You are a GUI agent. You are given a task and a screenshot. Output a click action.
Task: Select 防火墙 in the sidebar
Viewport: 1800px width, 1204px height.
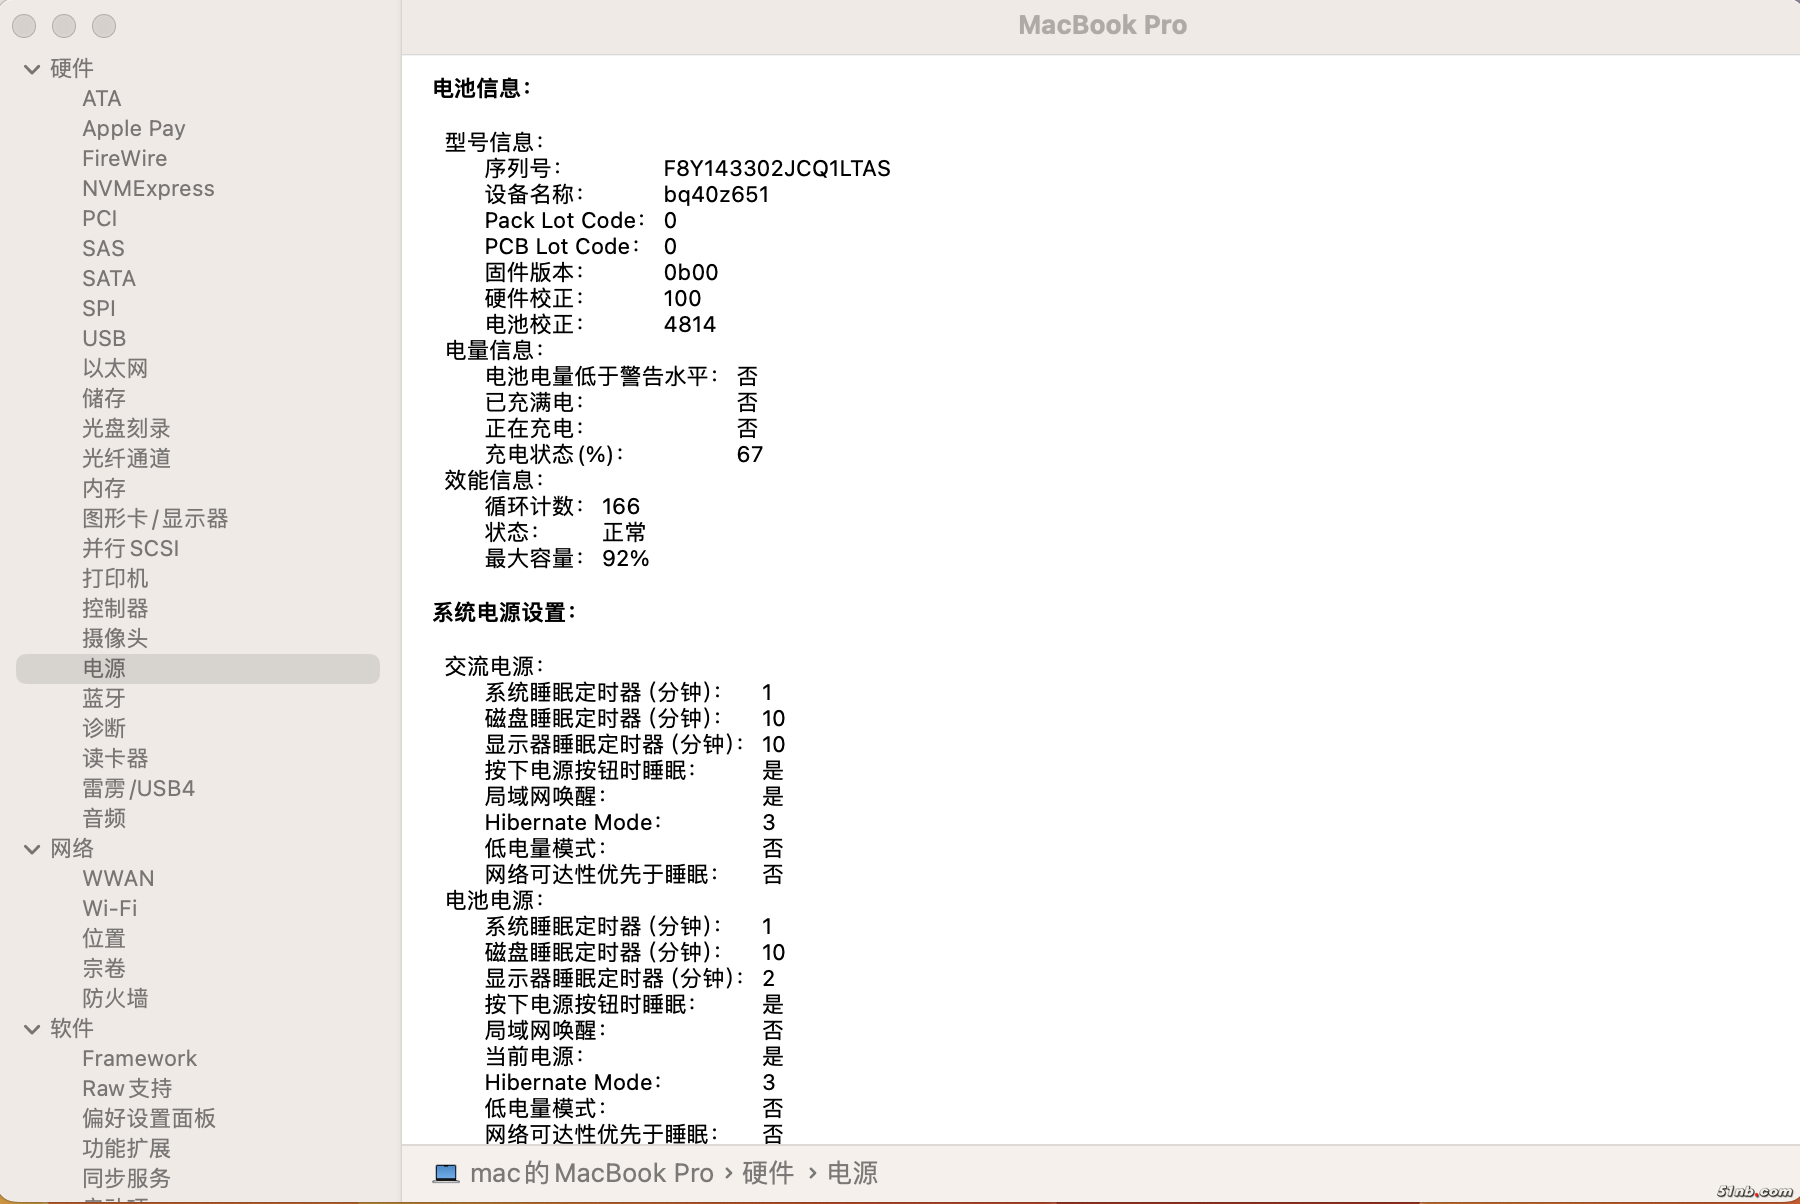coord(115,998)
